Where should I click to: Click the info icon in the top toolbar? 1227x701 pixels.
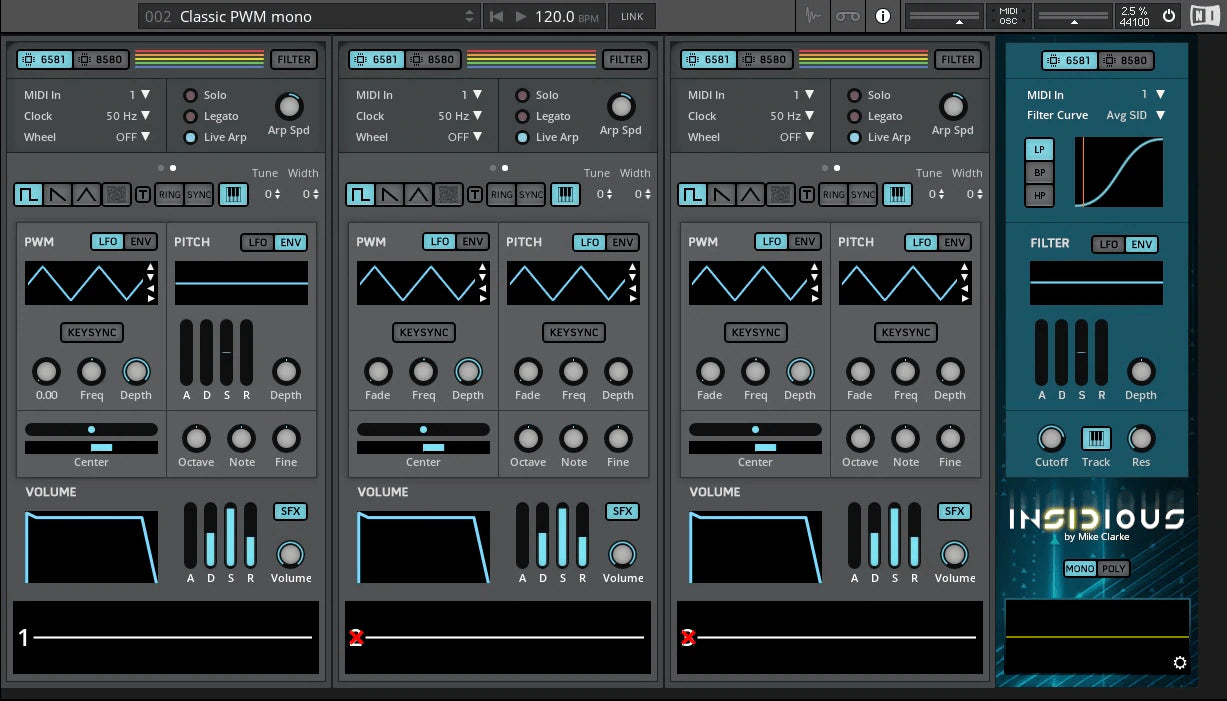click(x=884, y=16)
